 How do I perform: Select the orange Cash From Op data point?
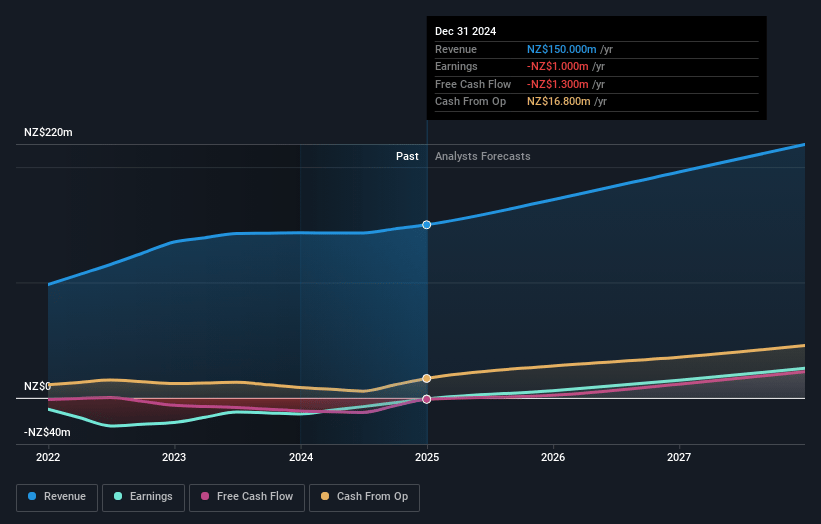[x=427, y=378]
